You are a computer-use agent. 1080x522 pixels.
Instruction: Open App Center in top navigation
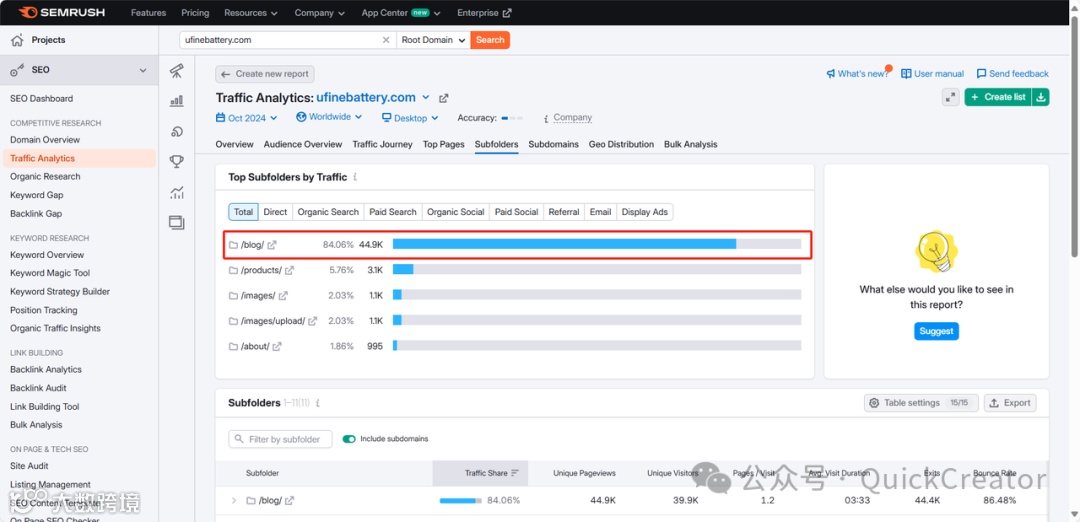tap(402, 12)
